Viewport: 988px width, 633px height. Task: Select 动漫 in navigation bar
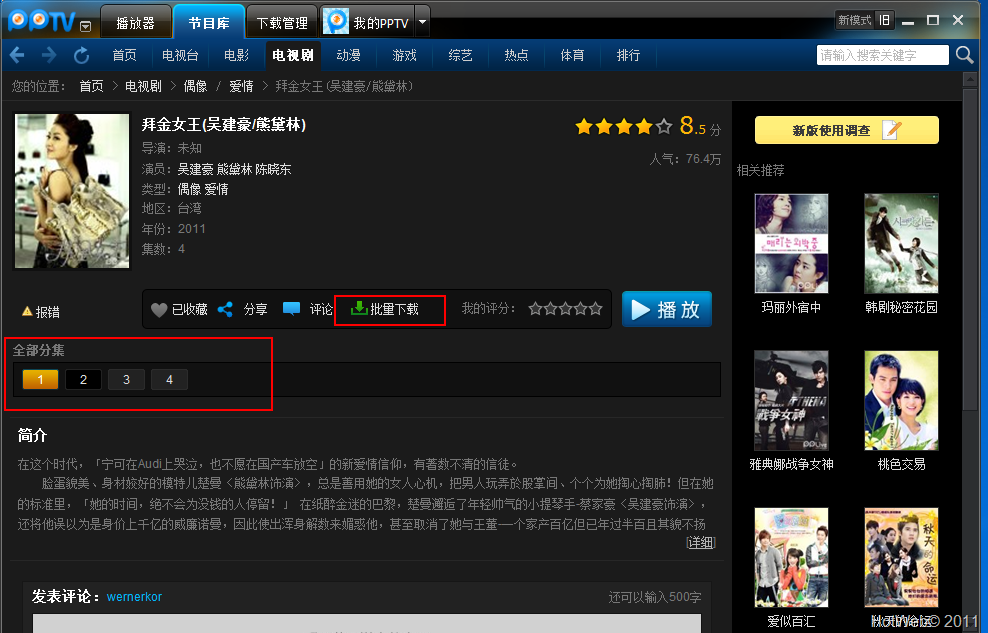point(348,55)
